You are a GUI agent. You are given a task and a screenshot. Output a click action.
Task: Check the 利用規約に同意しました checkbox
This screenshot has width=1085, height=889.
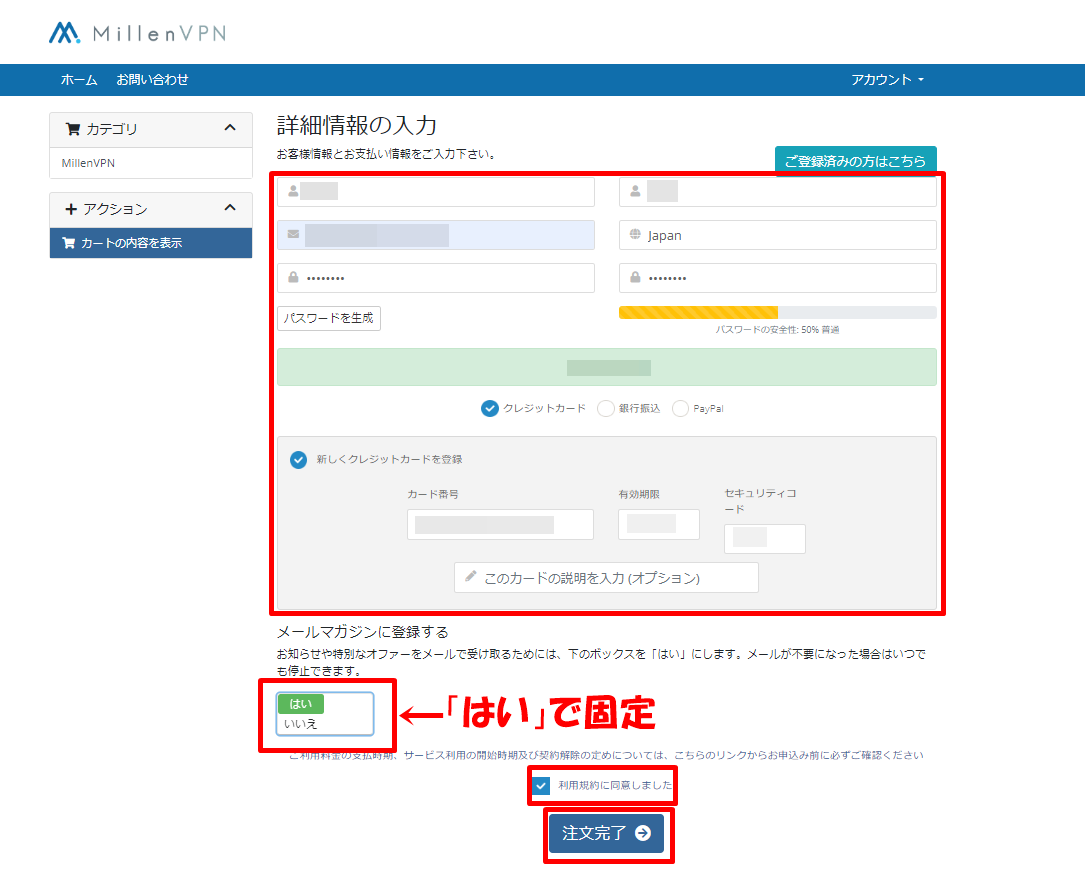540,786
